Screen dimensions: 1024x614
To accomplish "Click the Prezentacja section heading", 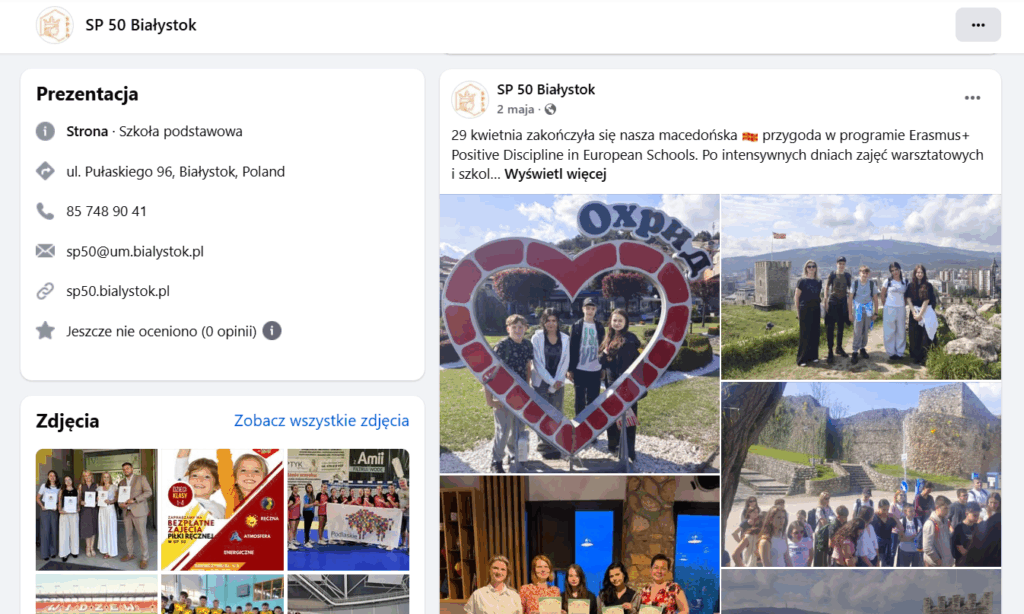I will 87,94.
